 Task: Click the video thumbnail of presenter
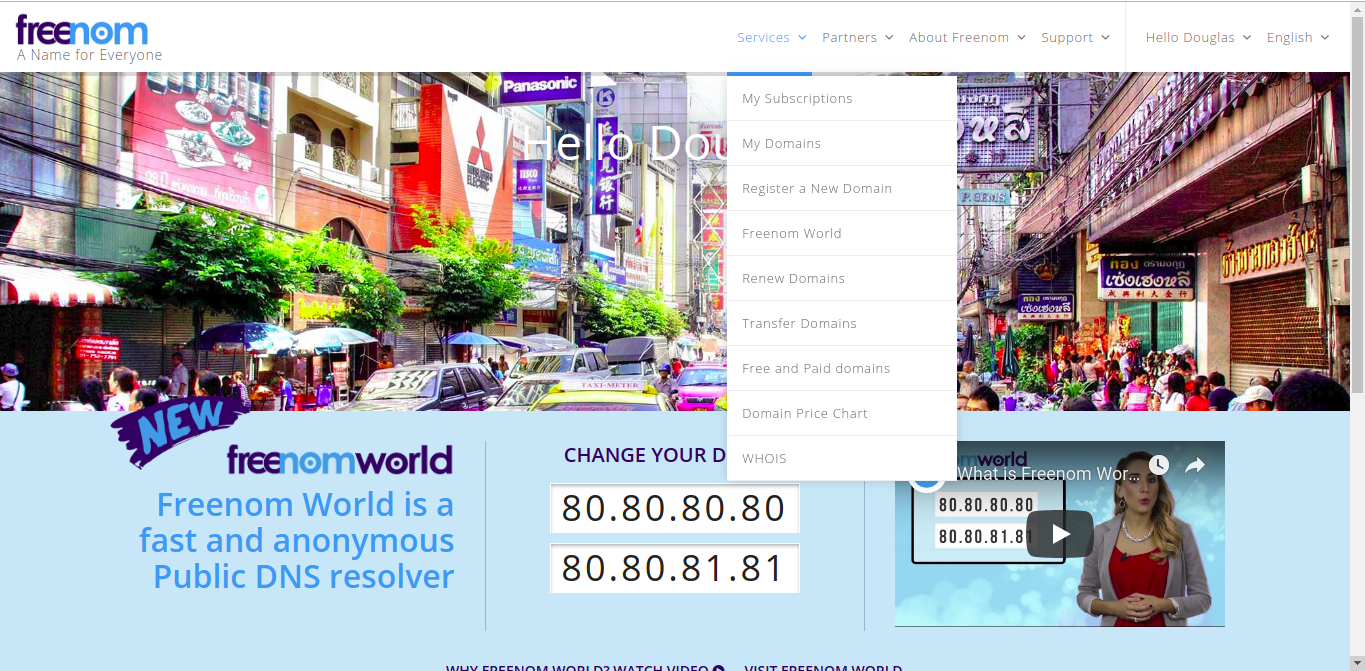(1060, 534)
